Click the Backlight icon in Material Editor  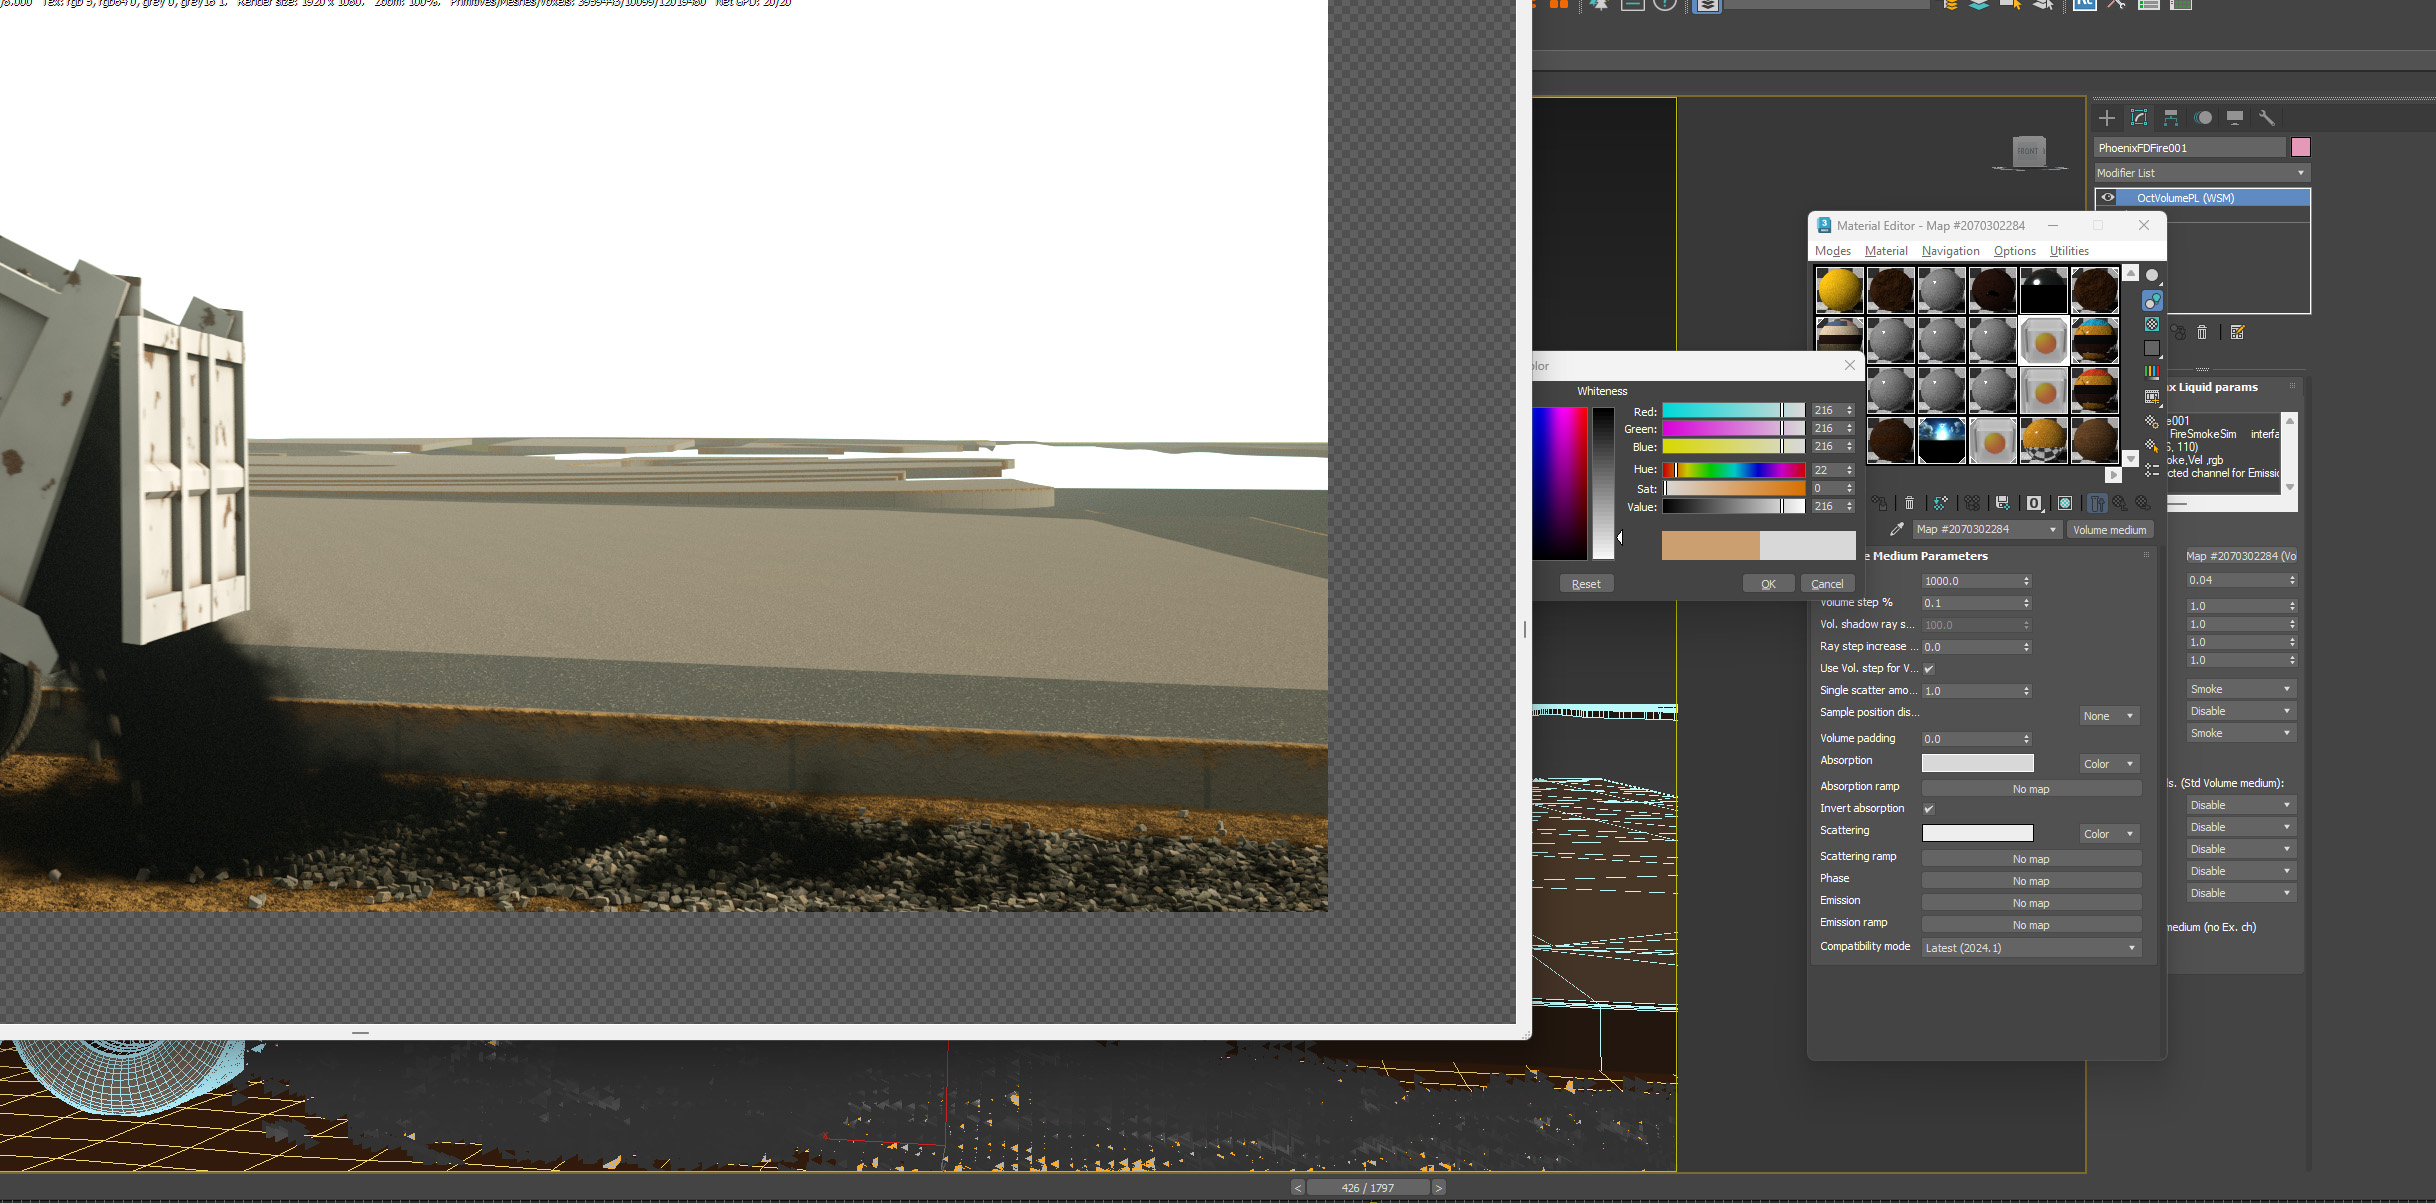pos(2152,300)
